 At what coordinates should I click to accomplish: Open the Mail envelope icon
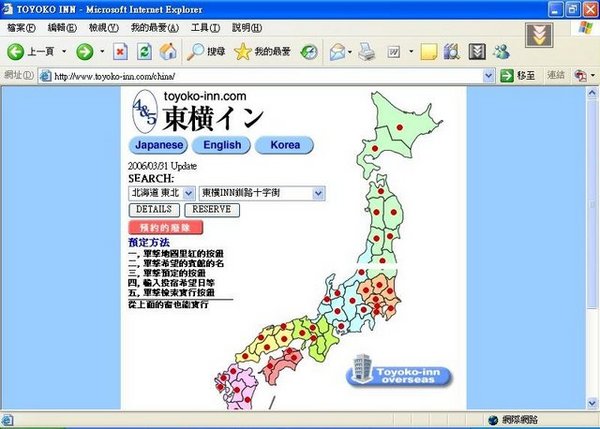point(337,52)
